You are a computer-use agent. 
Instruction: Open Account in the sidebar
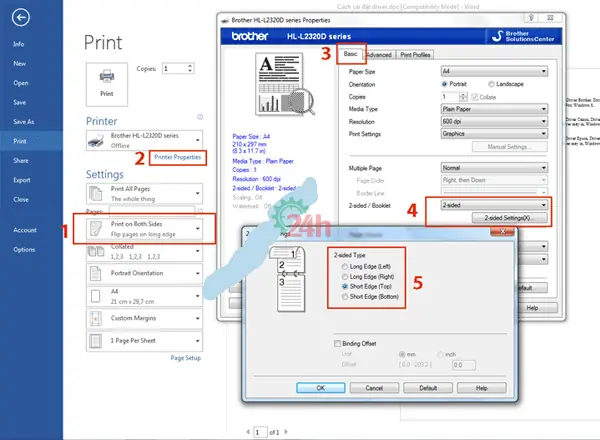(25, 230)
